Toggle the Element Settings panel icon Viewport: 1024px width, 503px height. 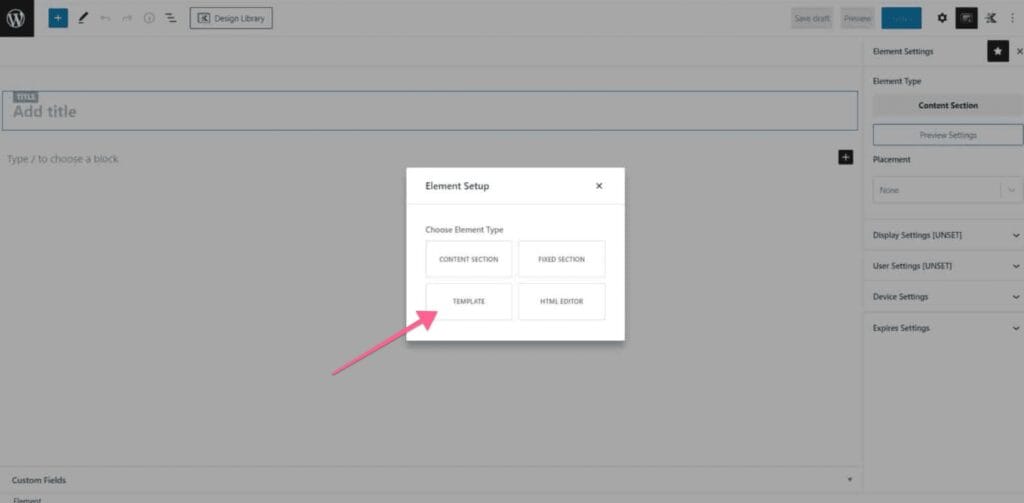point(966,18)
